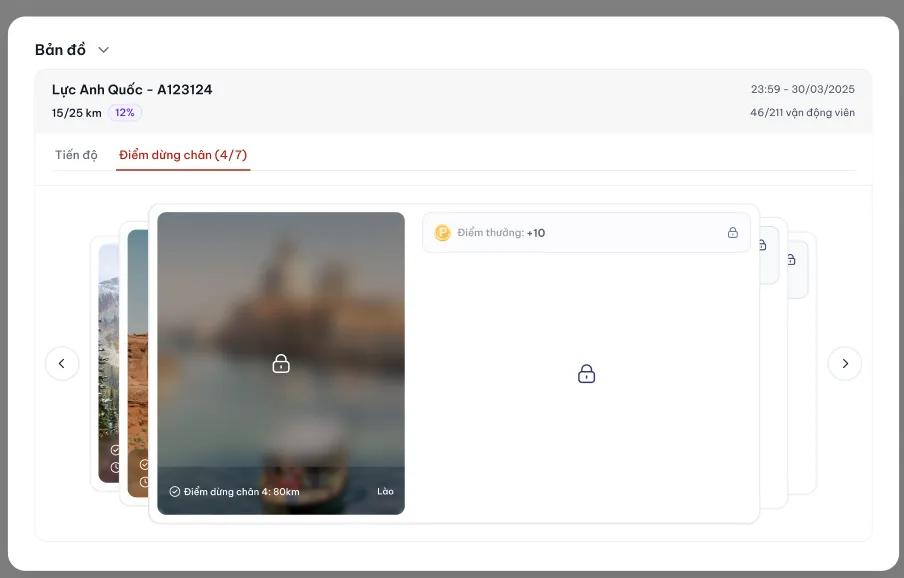Image resolution: width=904 pixels, height=578 pixels.
Task: Click the lock icon in the Điểm thưởng row
Action: click(x=732, y=233)
